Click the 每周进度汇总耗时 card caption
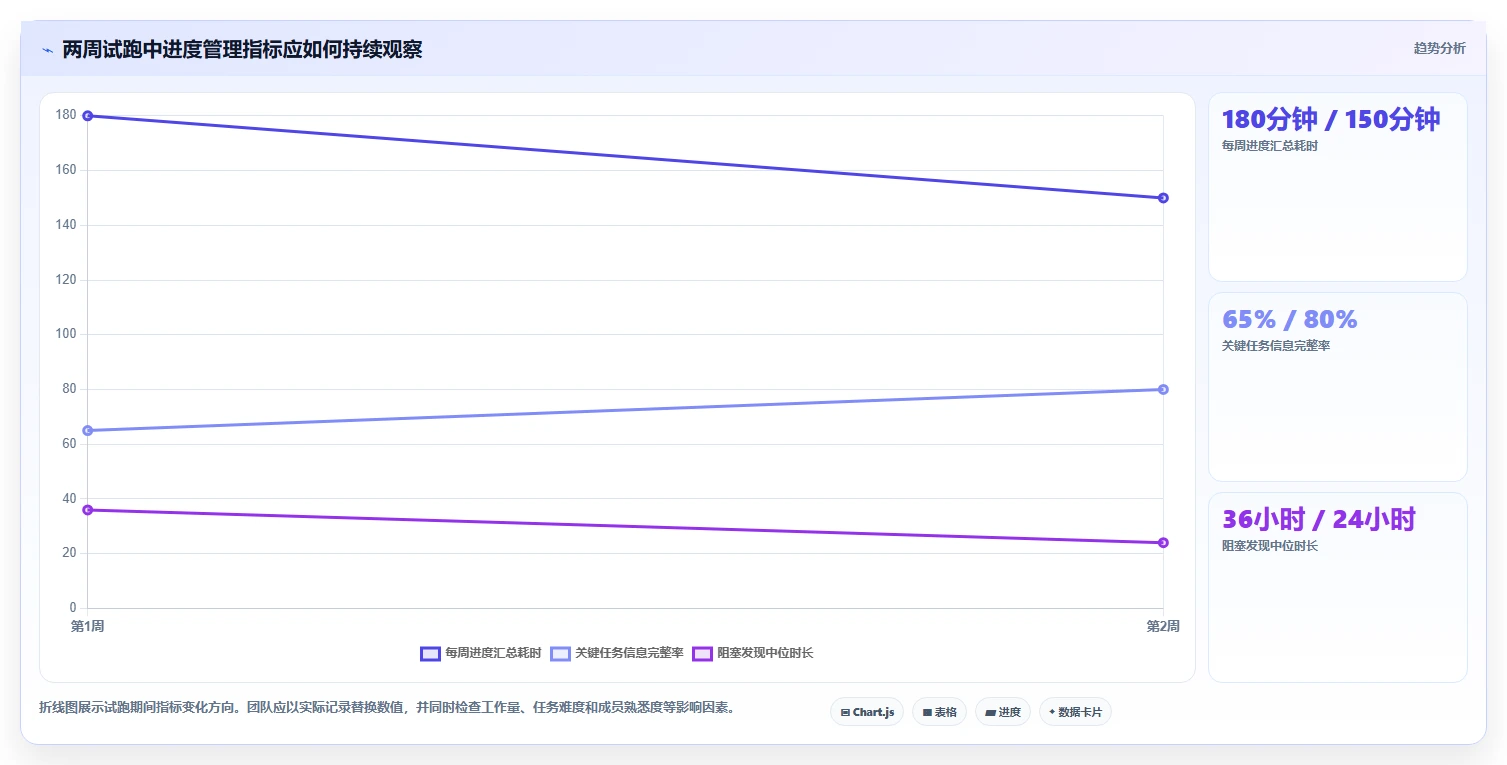This screenshot has height=765, width=1507. pos(1270,146)
